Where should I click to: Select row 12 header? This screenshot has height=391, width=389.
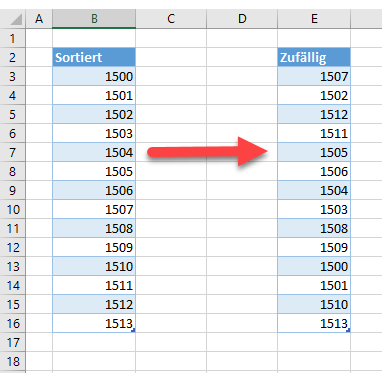pyautogui.click(x=13, y=247)
